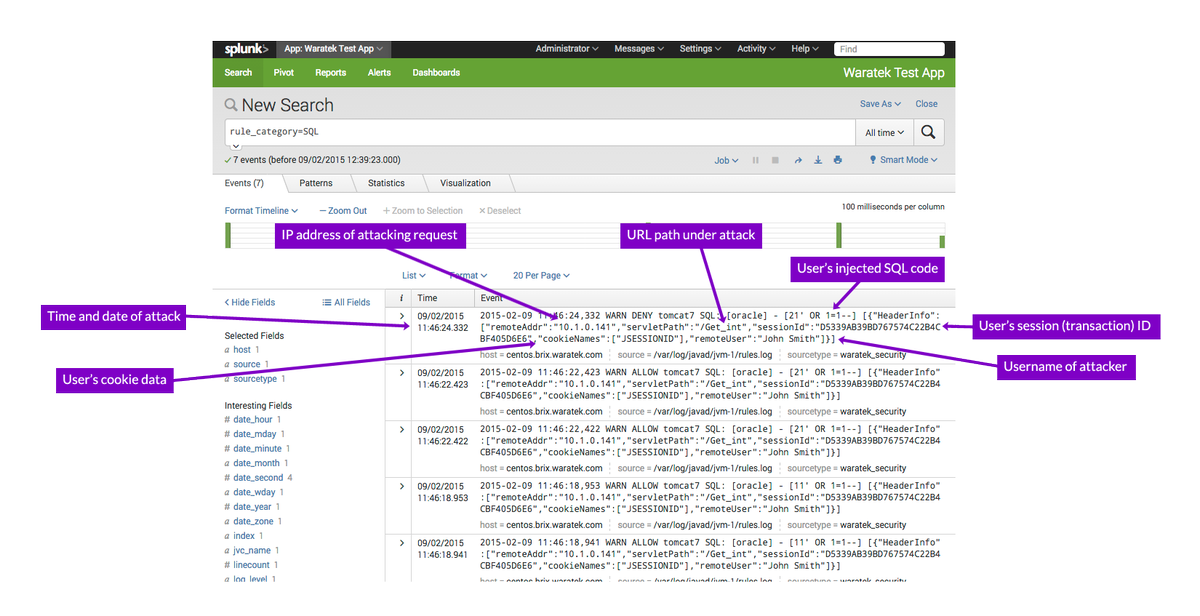This screenshot has height=616, width=1200.
Task: Pause the search job
Action: click(756, 160)
